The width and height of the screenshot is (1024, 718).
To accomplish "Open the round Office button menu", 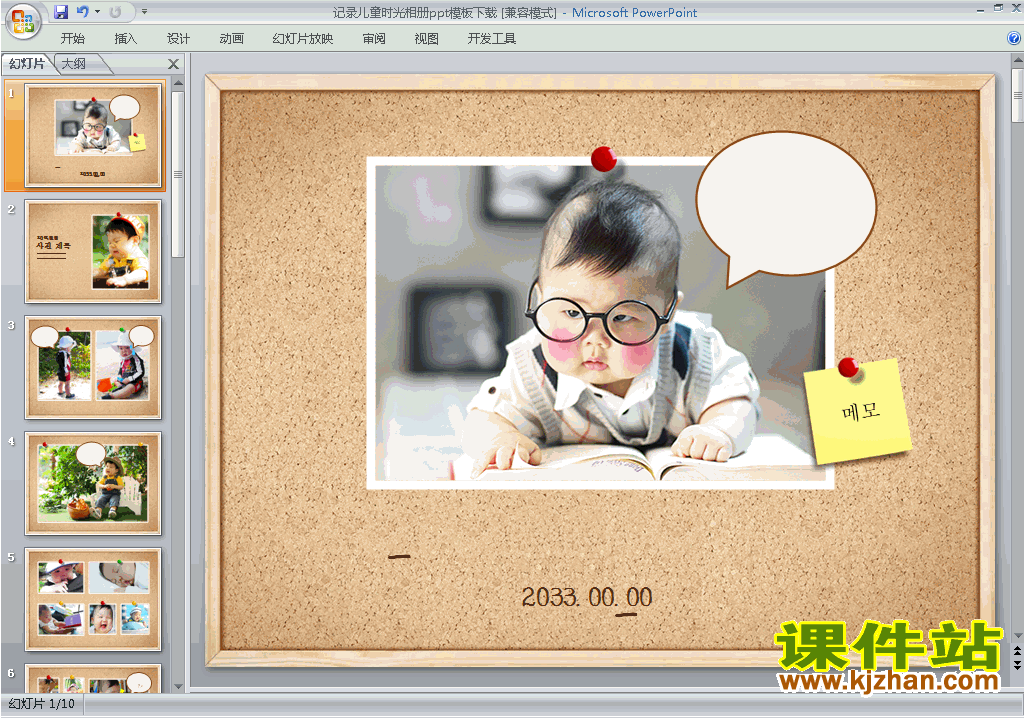I will (x=23, y=21).
